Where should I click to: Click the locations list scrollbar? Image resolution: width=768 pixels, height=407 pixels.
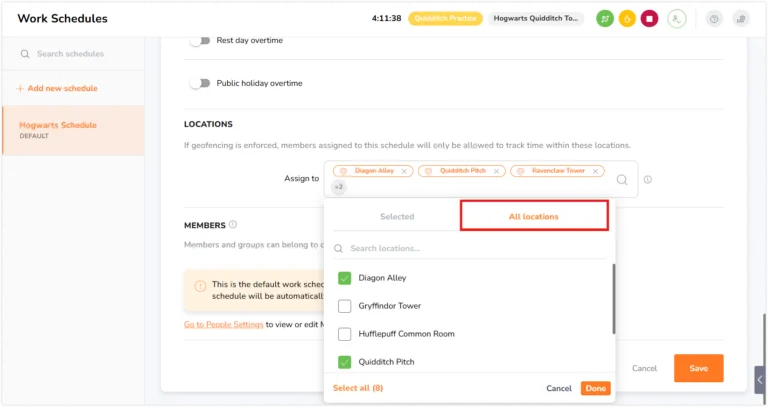(x=613, y=299)
